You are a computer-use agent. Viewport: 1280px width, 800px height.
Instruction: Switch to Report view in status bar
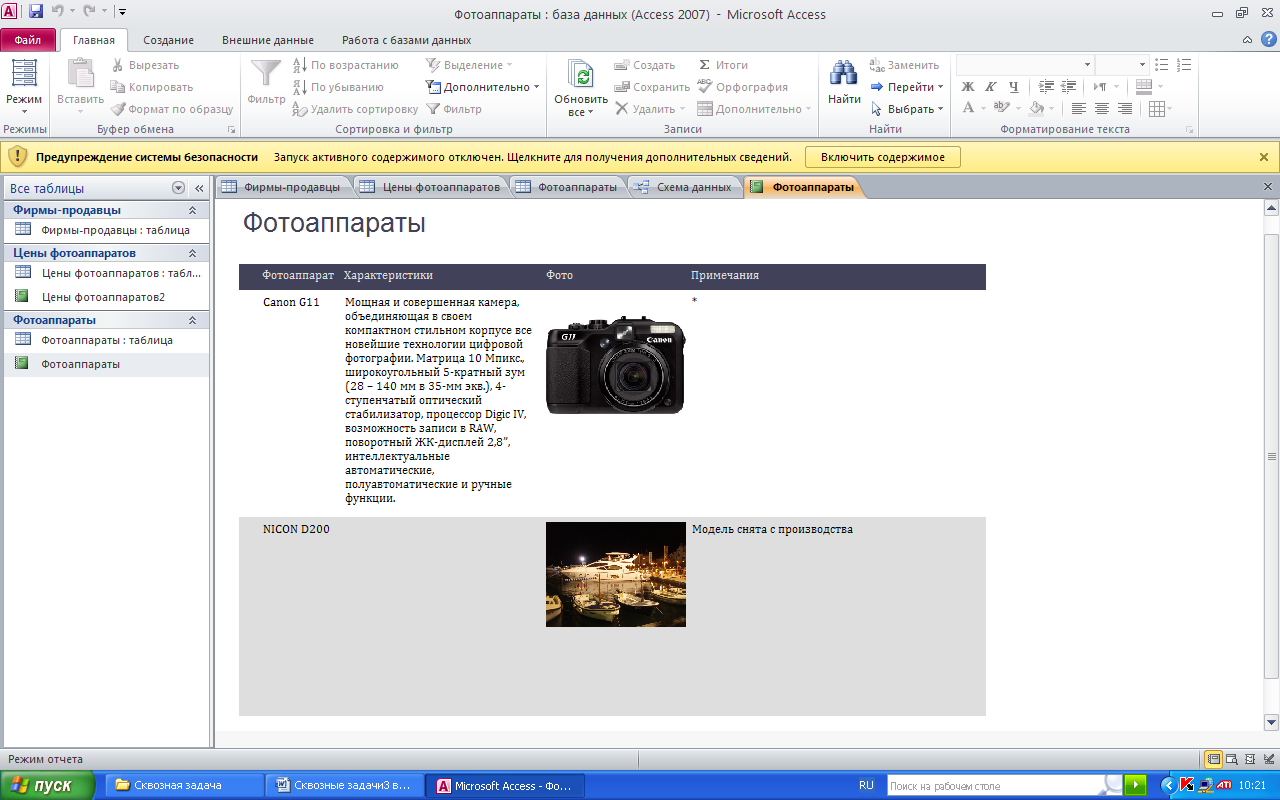(x=1213, y=759)
